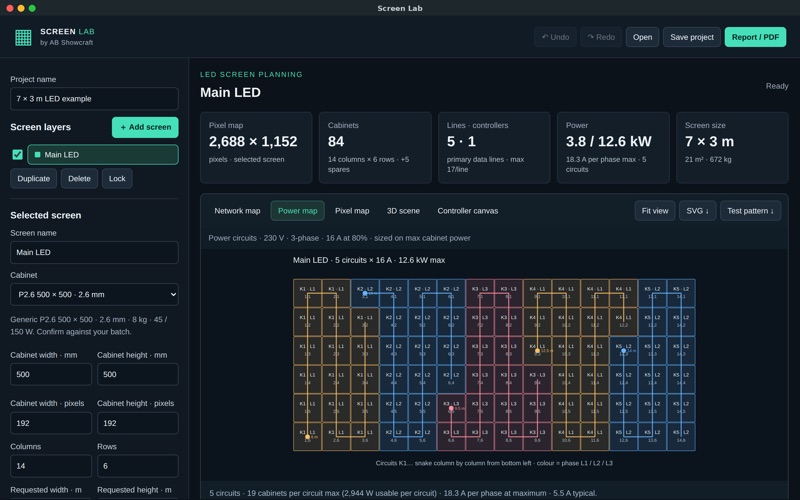This screenshot has height=500, width=800.
Task: Click the Cabinet width pixels field
Action: coord(51,423)
